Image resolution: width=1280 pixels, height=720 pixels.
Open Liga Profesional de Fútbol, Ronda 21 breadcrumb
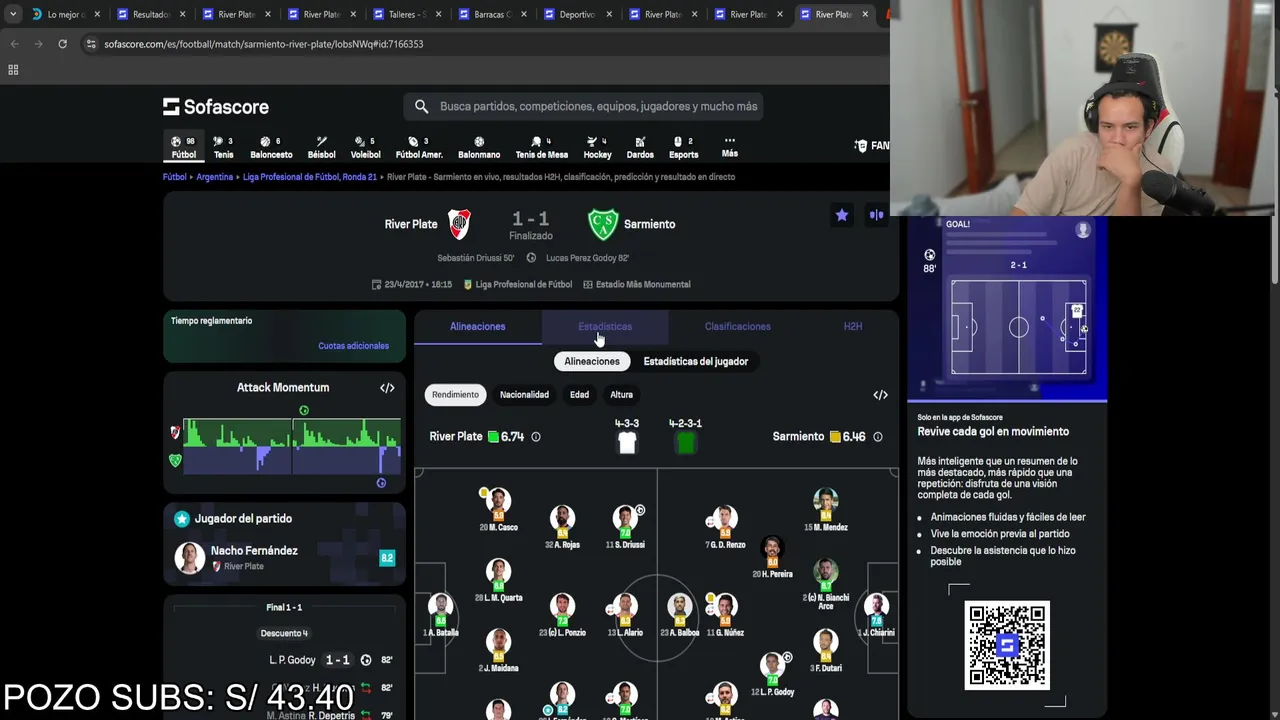(310, 177)
